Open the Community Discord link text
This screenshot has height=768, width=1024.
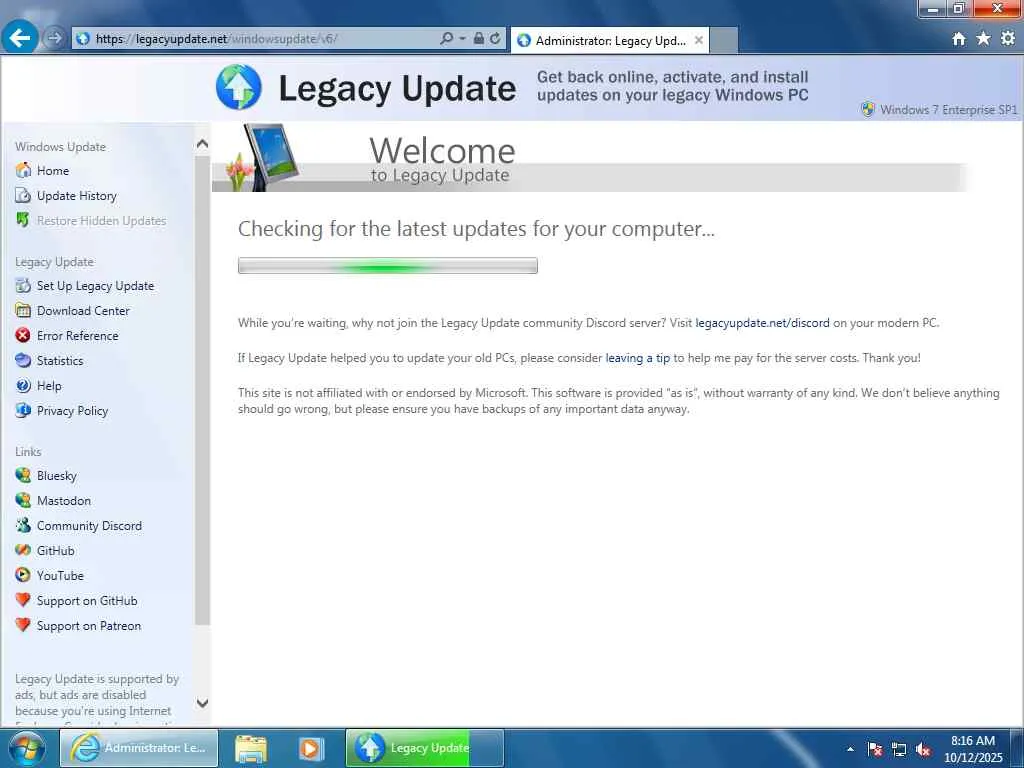point(89,525)
